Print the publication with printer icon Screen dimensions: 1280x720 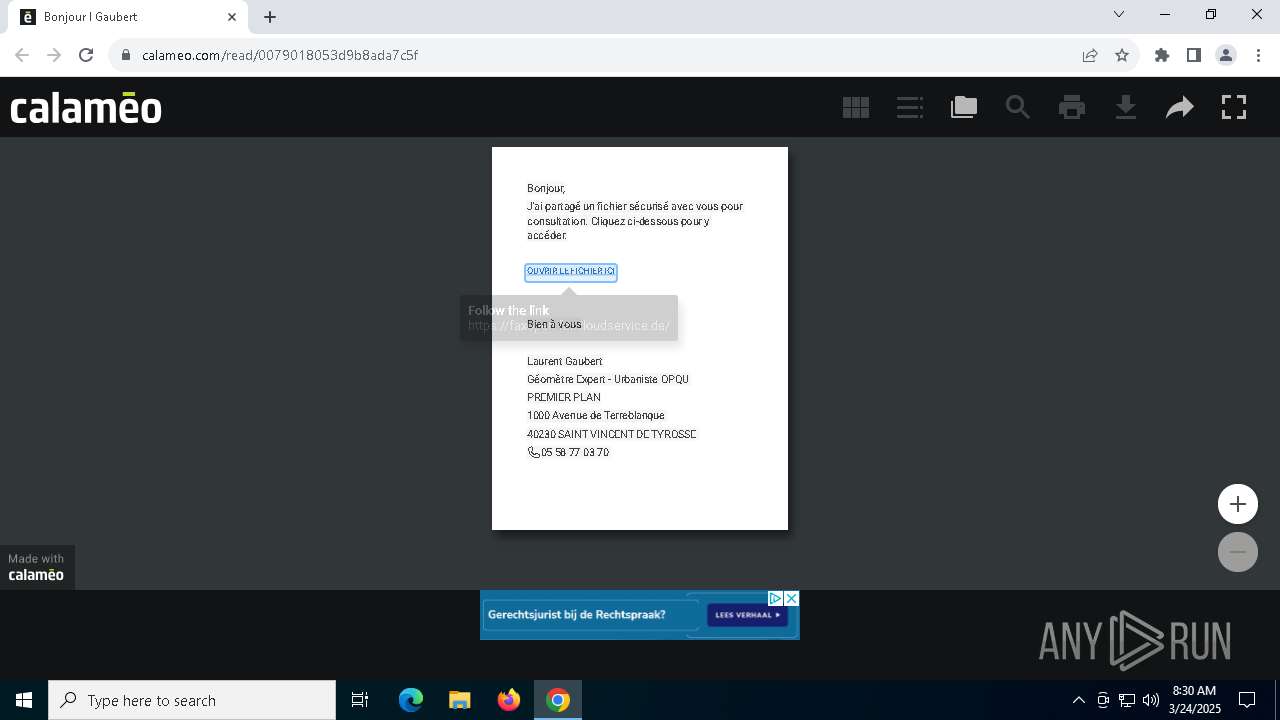(x=1072, y=107)
